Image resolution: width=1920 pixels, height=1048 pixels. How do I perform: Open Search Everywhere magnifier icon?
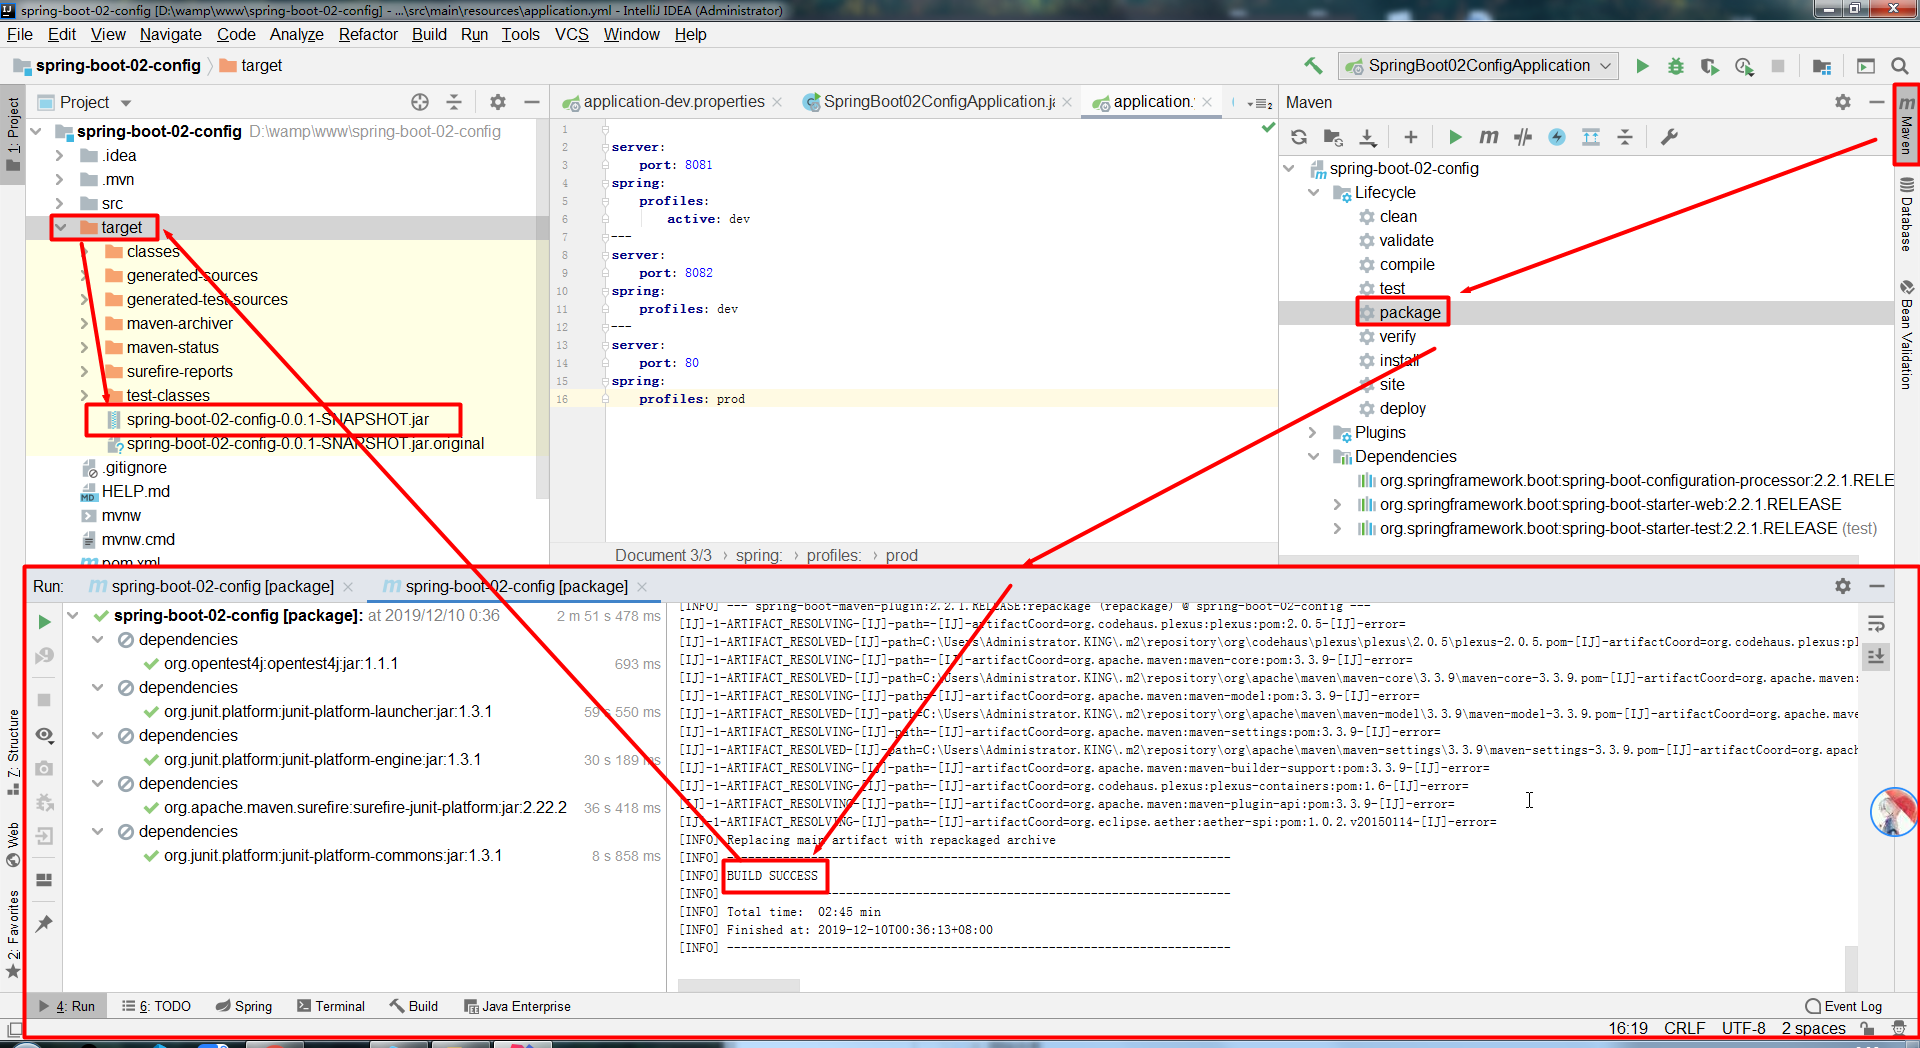1900,66
